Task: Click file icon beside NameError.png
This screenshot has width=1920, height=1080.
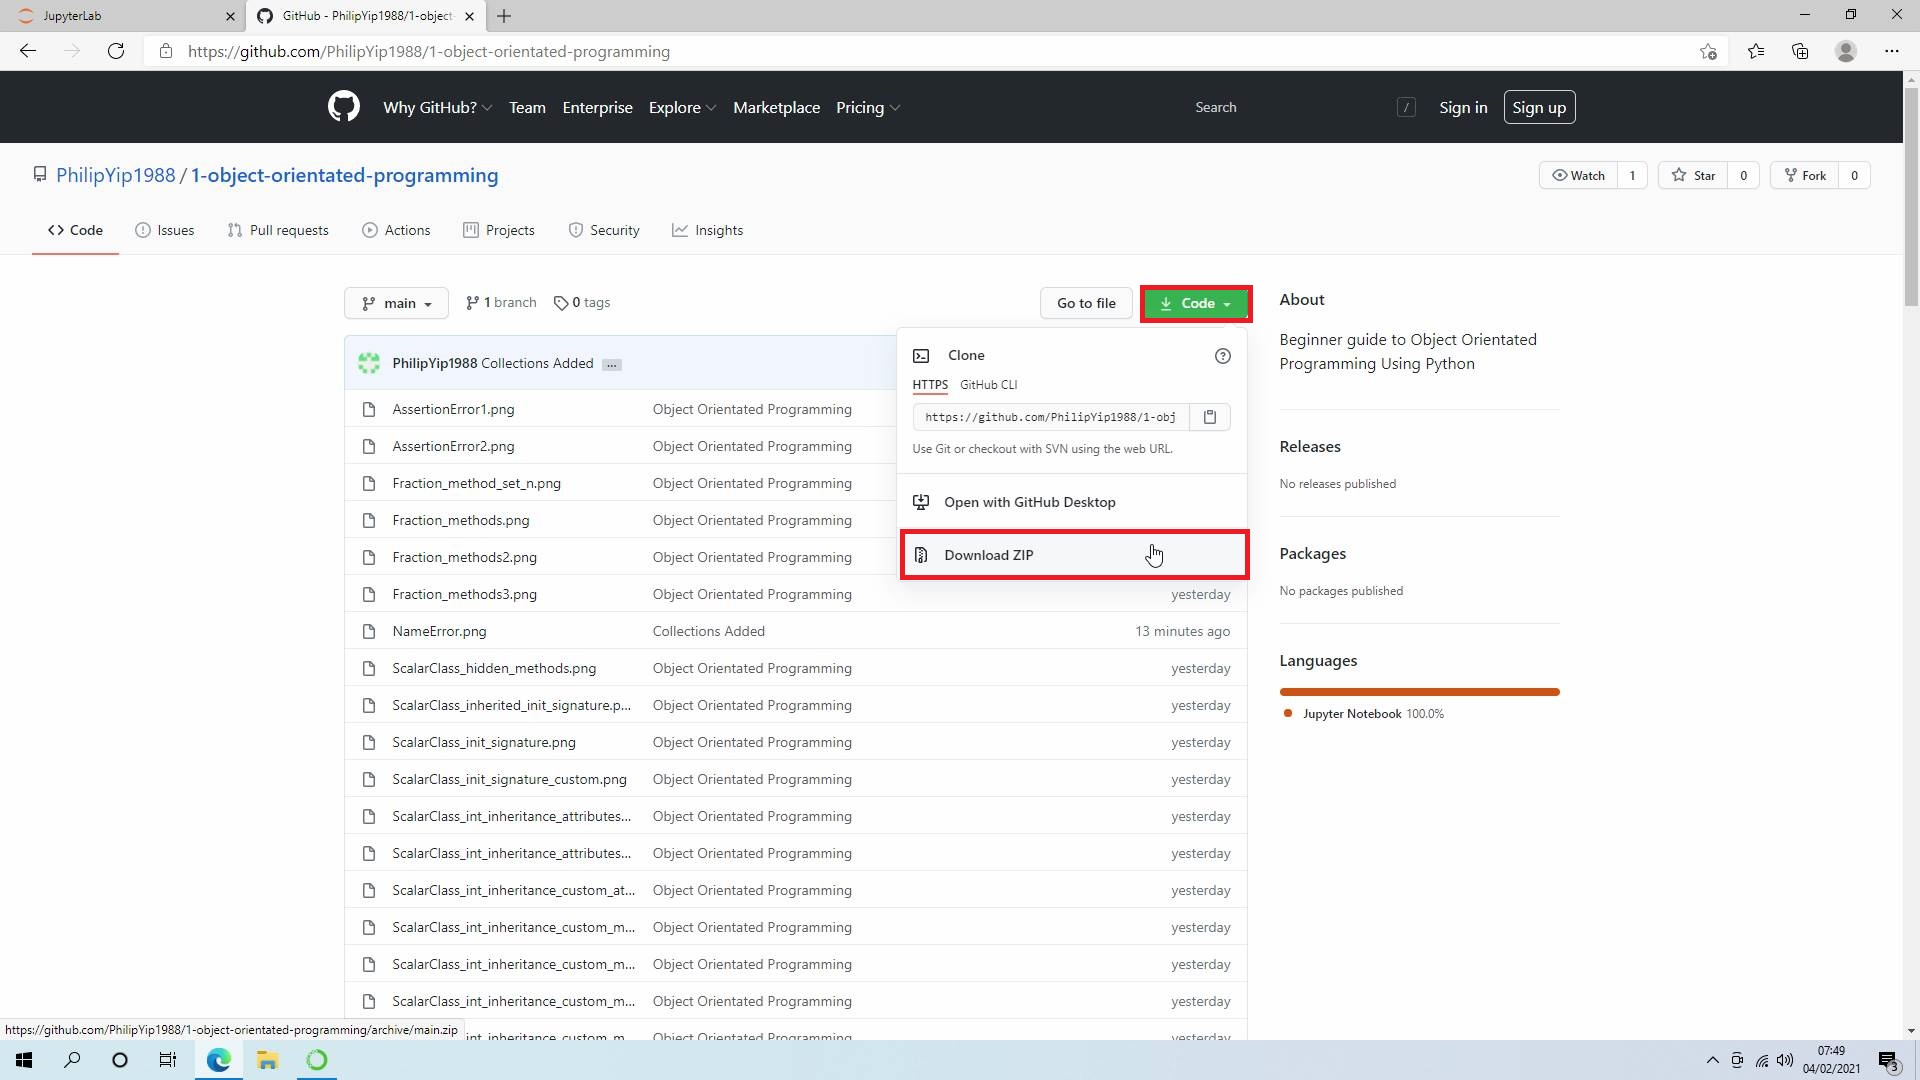Action: pyautogui.click(x=369, y=631)
